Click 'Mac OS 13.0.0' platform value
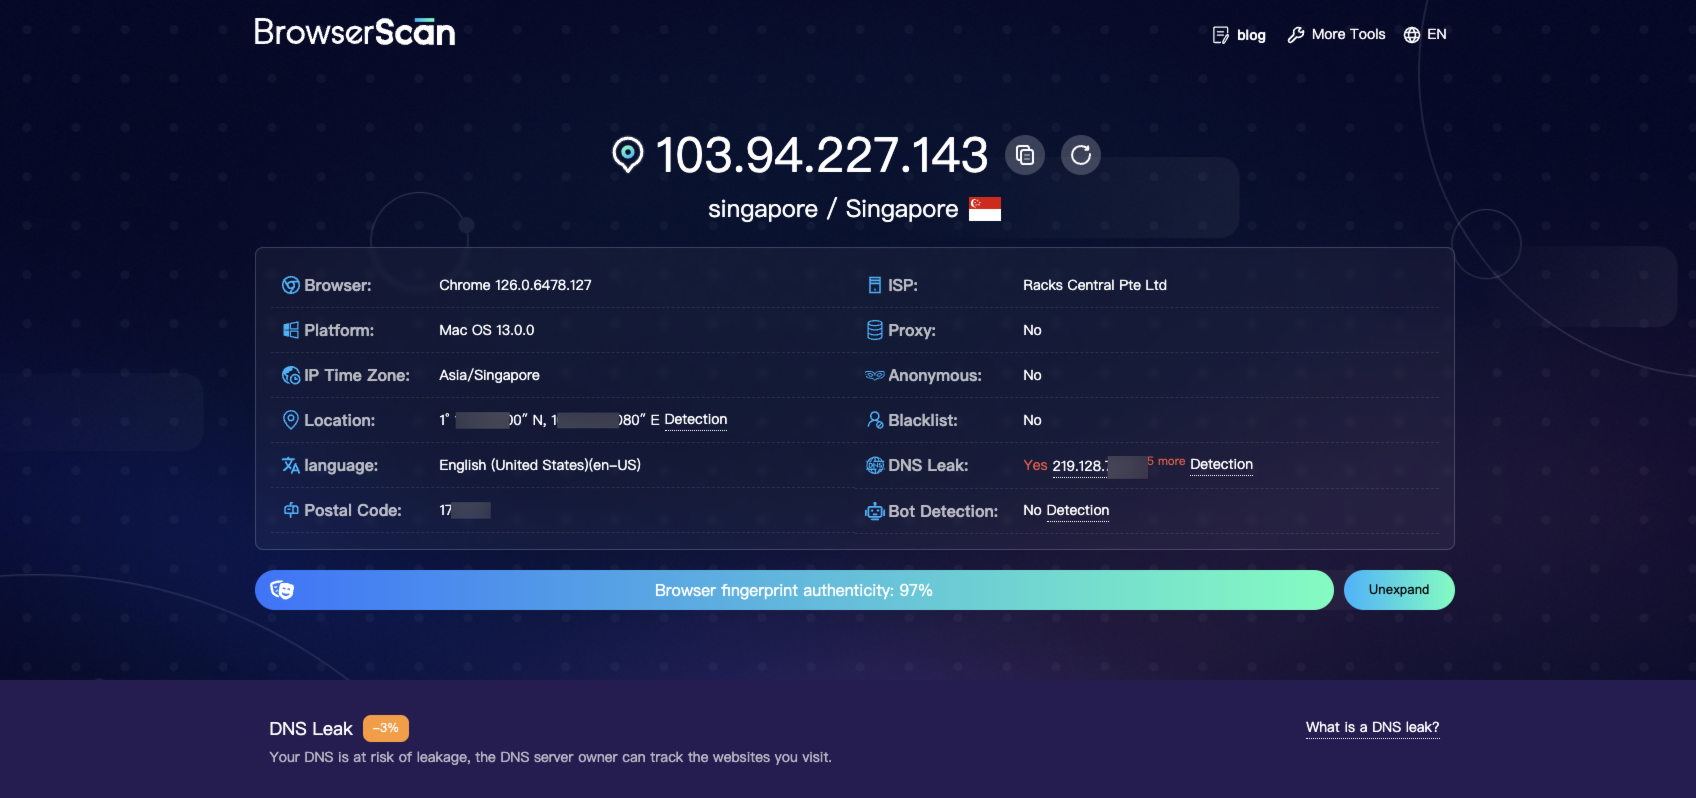This screenshot has width=1696, height=798. (x=487, y=330)
